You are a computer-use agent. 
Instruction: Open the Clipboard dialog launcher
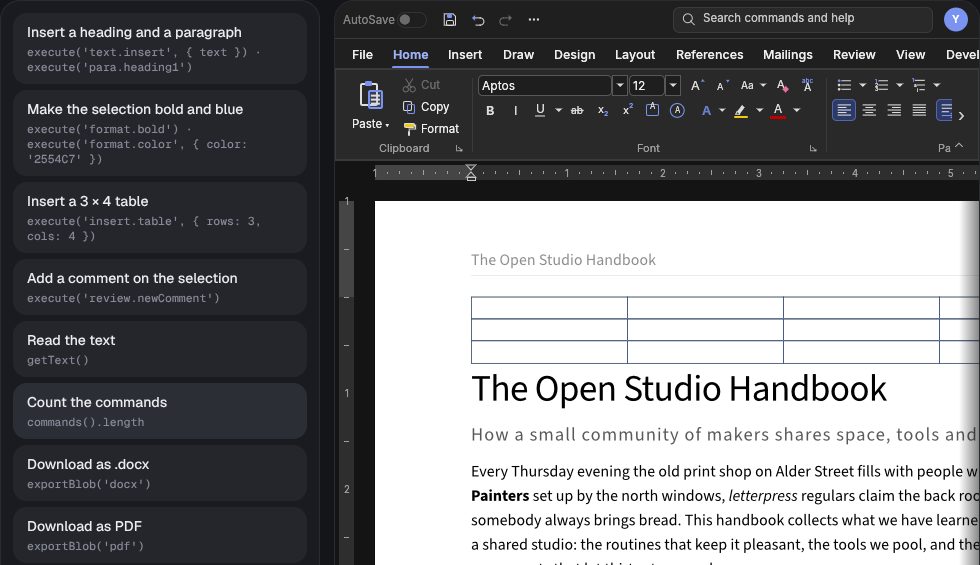tap(459, 149)
